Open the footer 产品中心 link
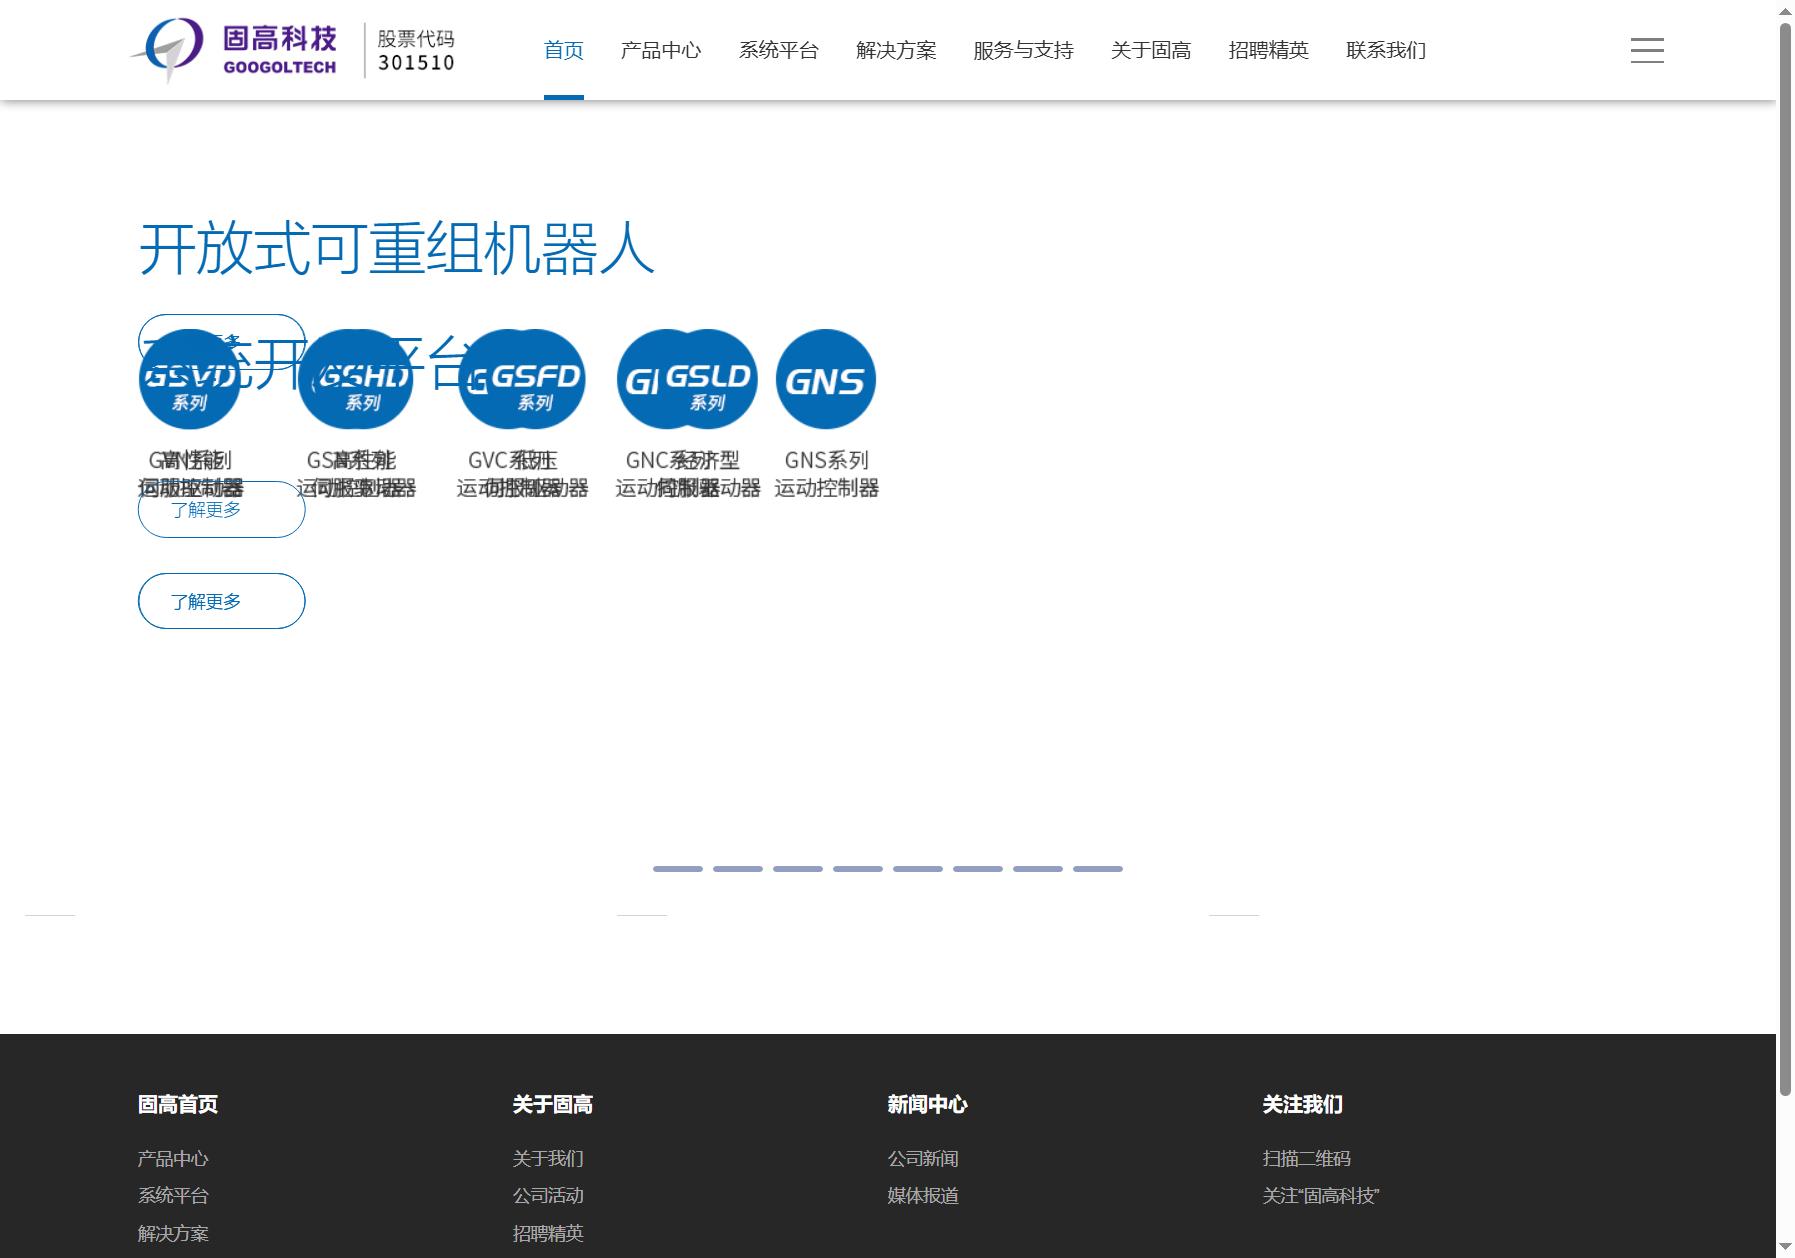 tap(173, 1158)
